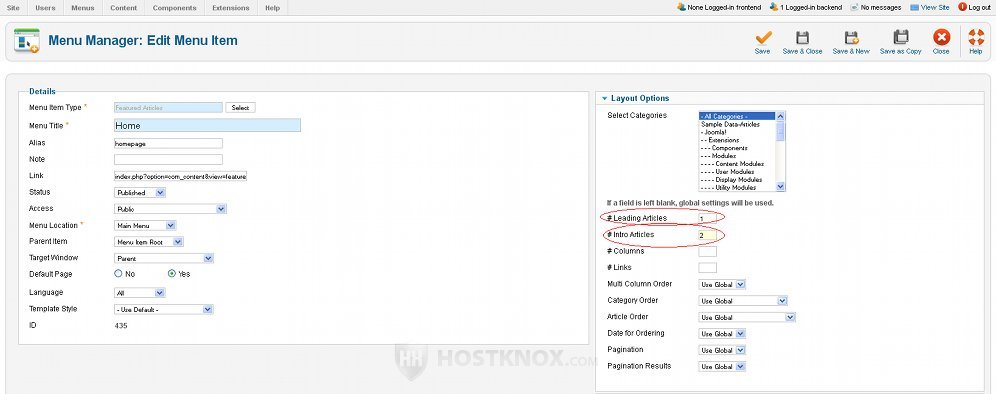Image resolution: width=996 pixels, height=394 pixels.
Task: Open the Content menu
Action: [123, 8]
